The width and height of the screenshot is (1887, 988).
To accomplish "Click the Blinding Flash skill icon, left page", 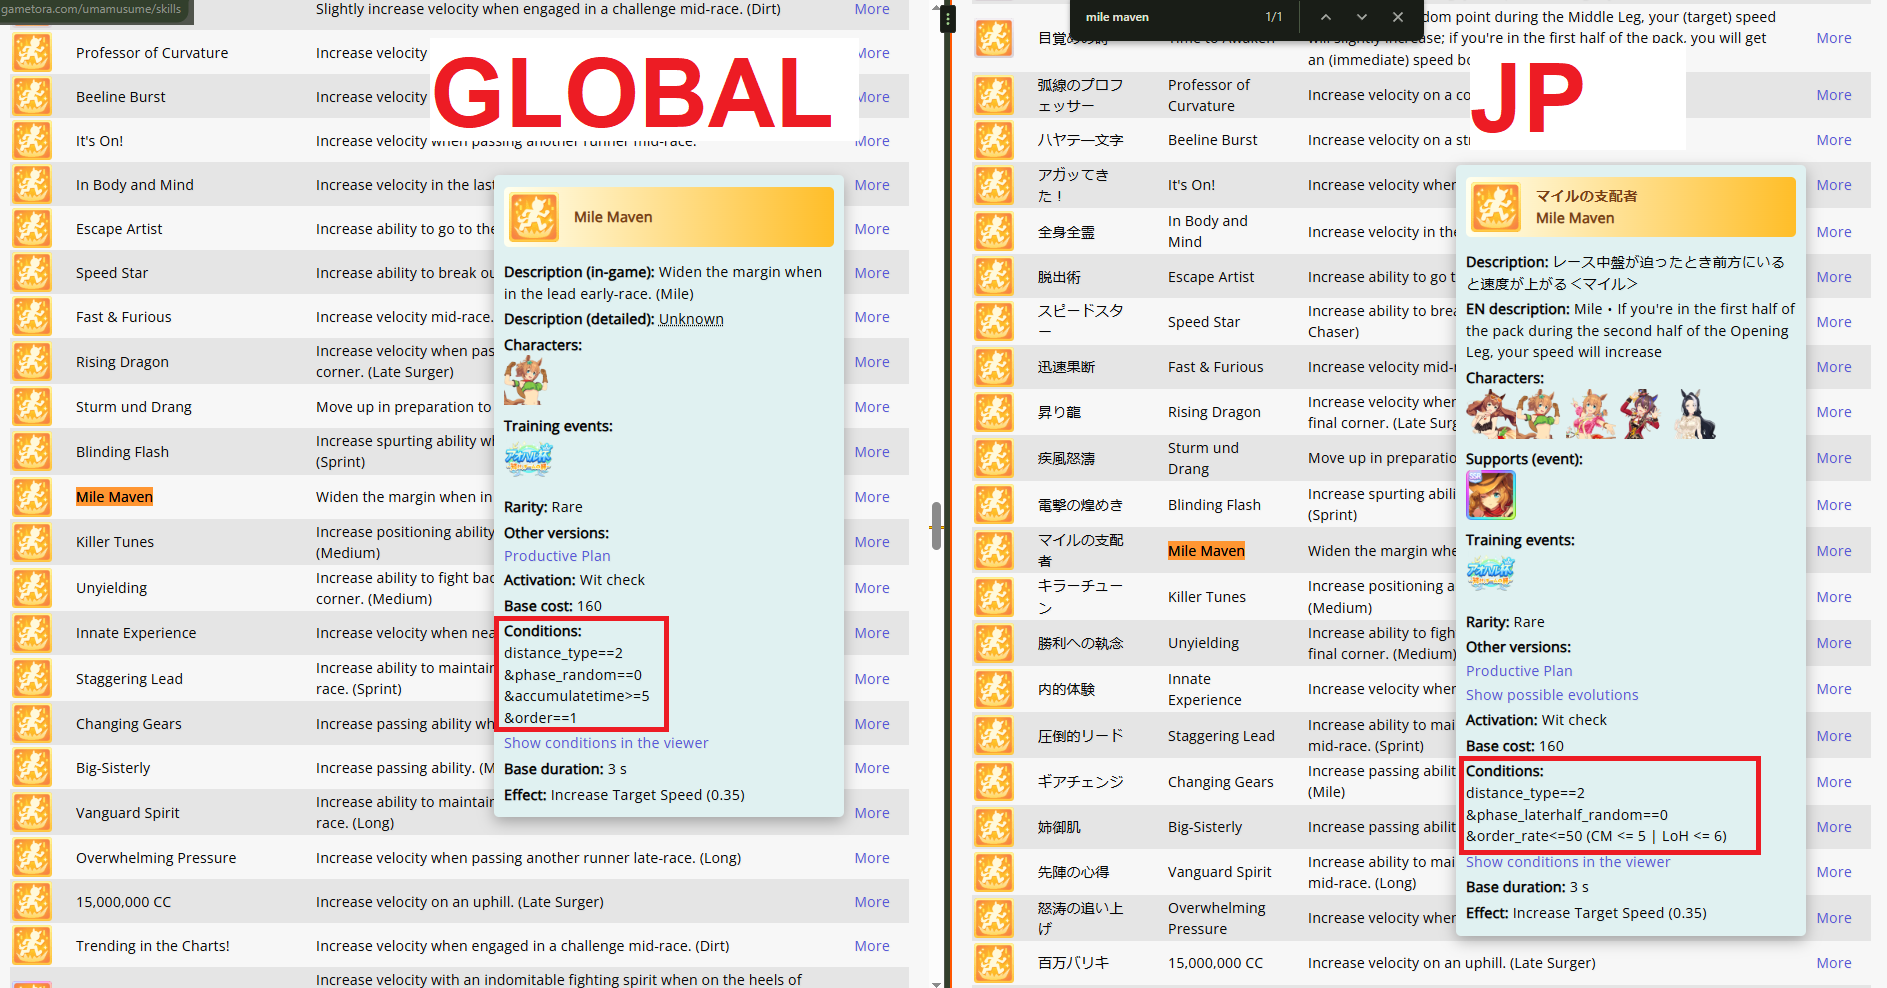I will [x=32, y=452].
